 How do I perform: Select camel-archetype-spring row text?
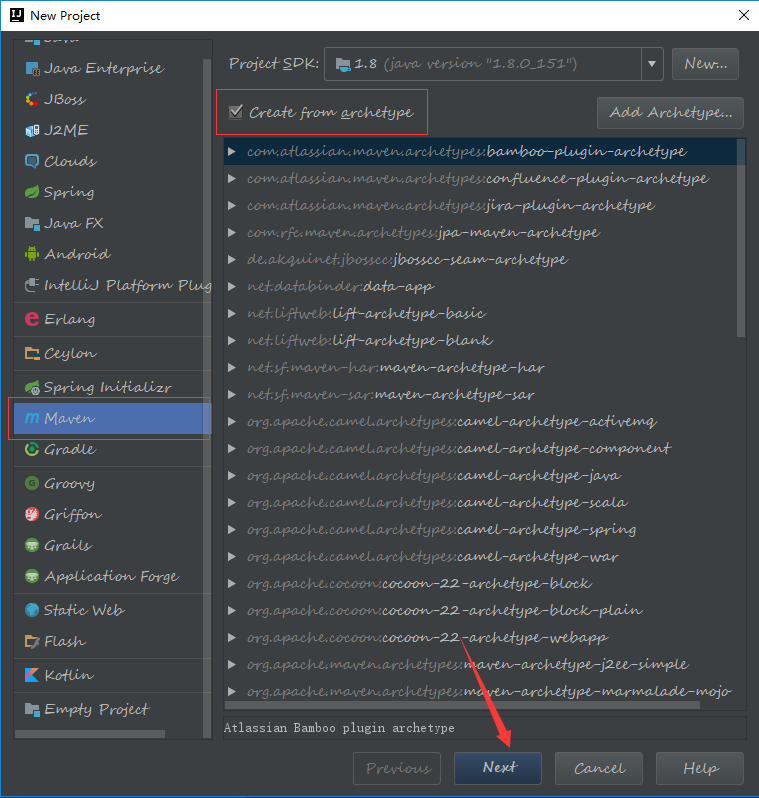pyautogui.click(x=442, y=529)
